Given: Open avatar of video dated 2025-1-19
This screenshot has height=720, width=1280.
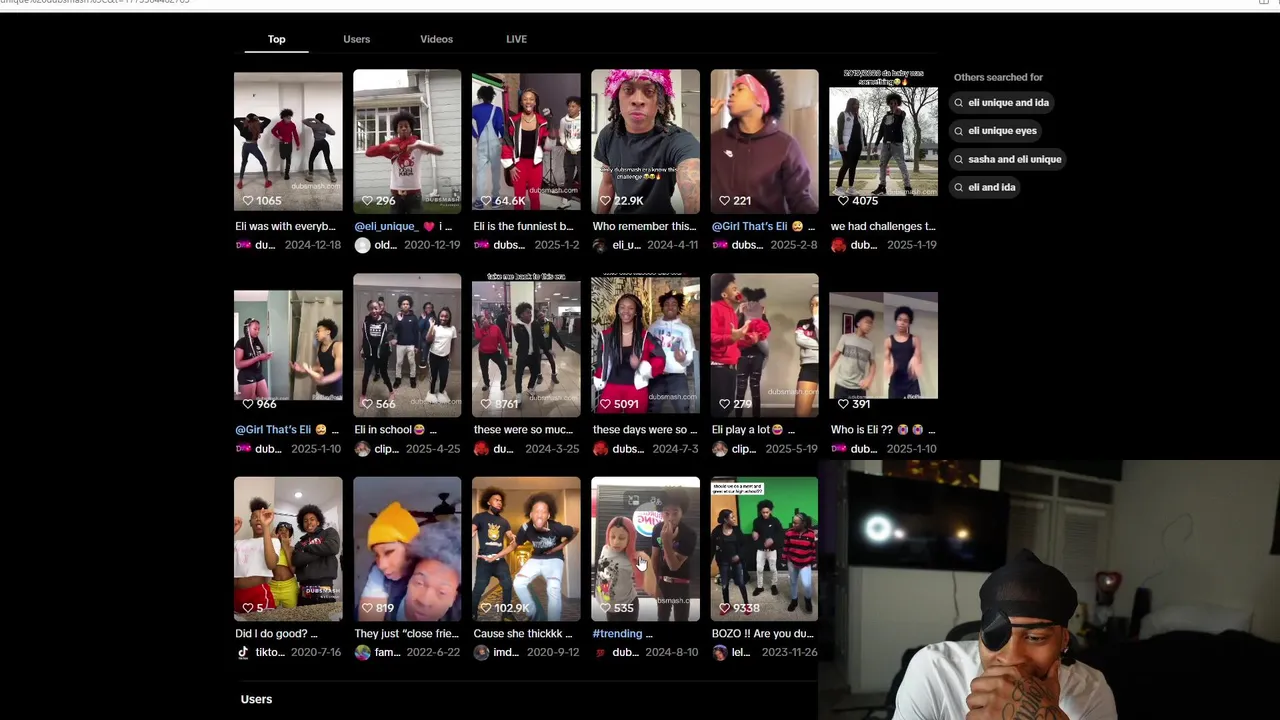Looking at the screenshot, I should (x=838, y=245).
